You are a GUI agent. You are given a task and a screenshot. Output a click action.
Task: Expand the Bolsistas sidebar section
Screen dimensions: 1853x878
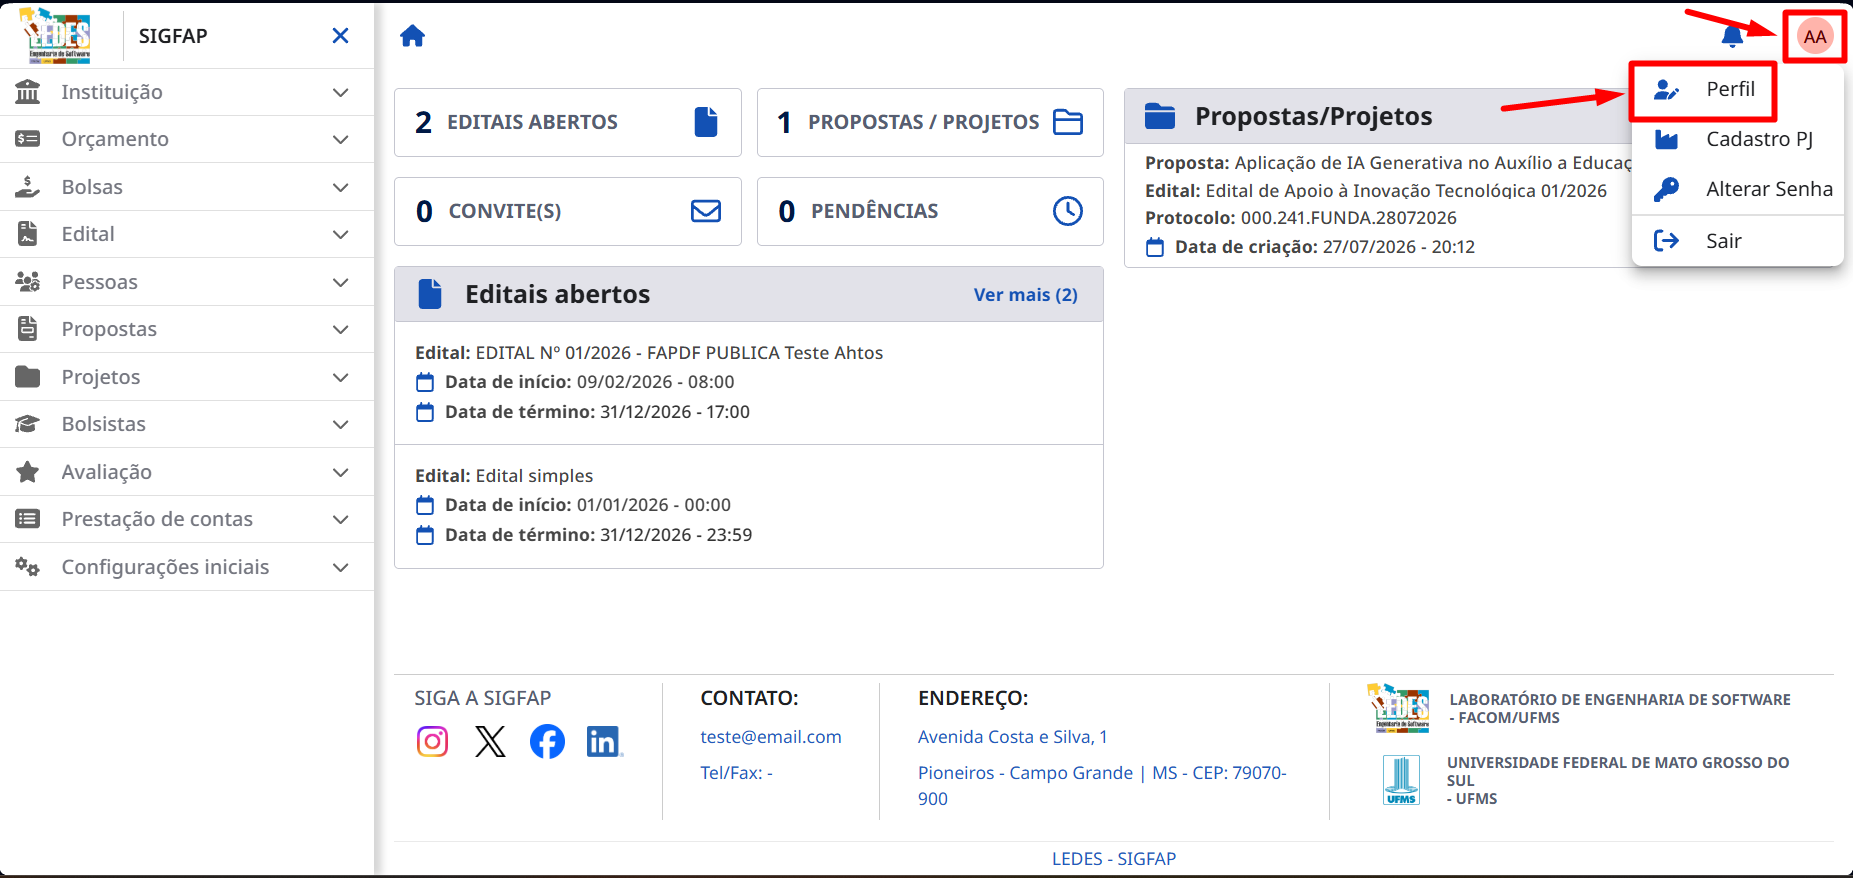click(x=187, y=424)
